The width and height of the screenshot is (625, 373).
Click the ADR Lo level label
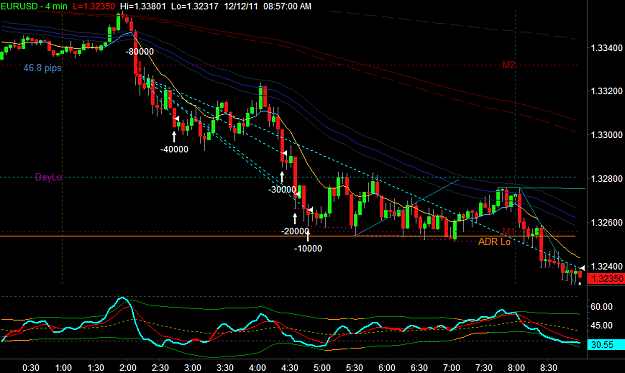pyautogui.click(x=494, y=242)
